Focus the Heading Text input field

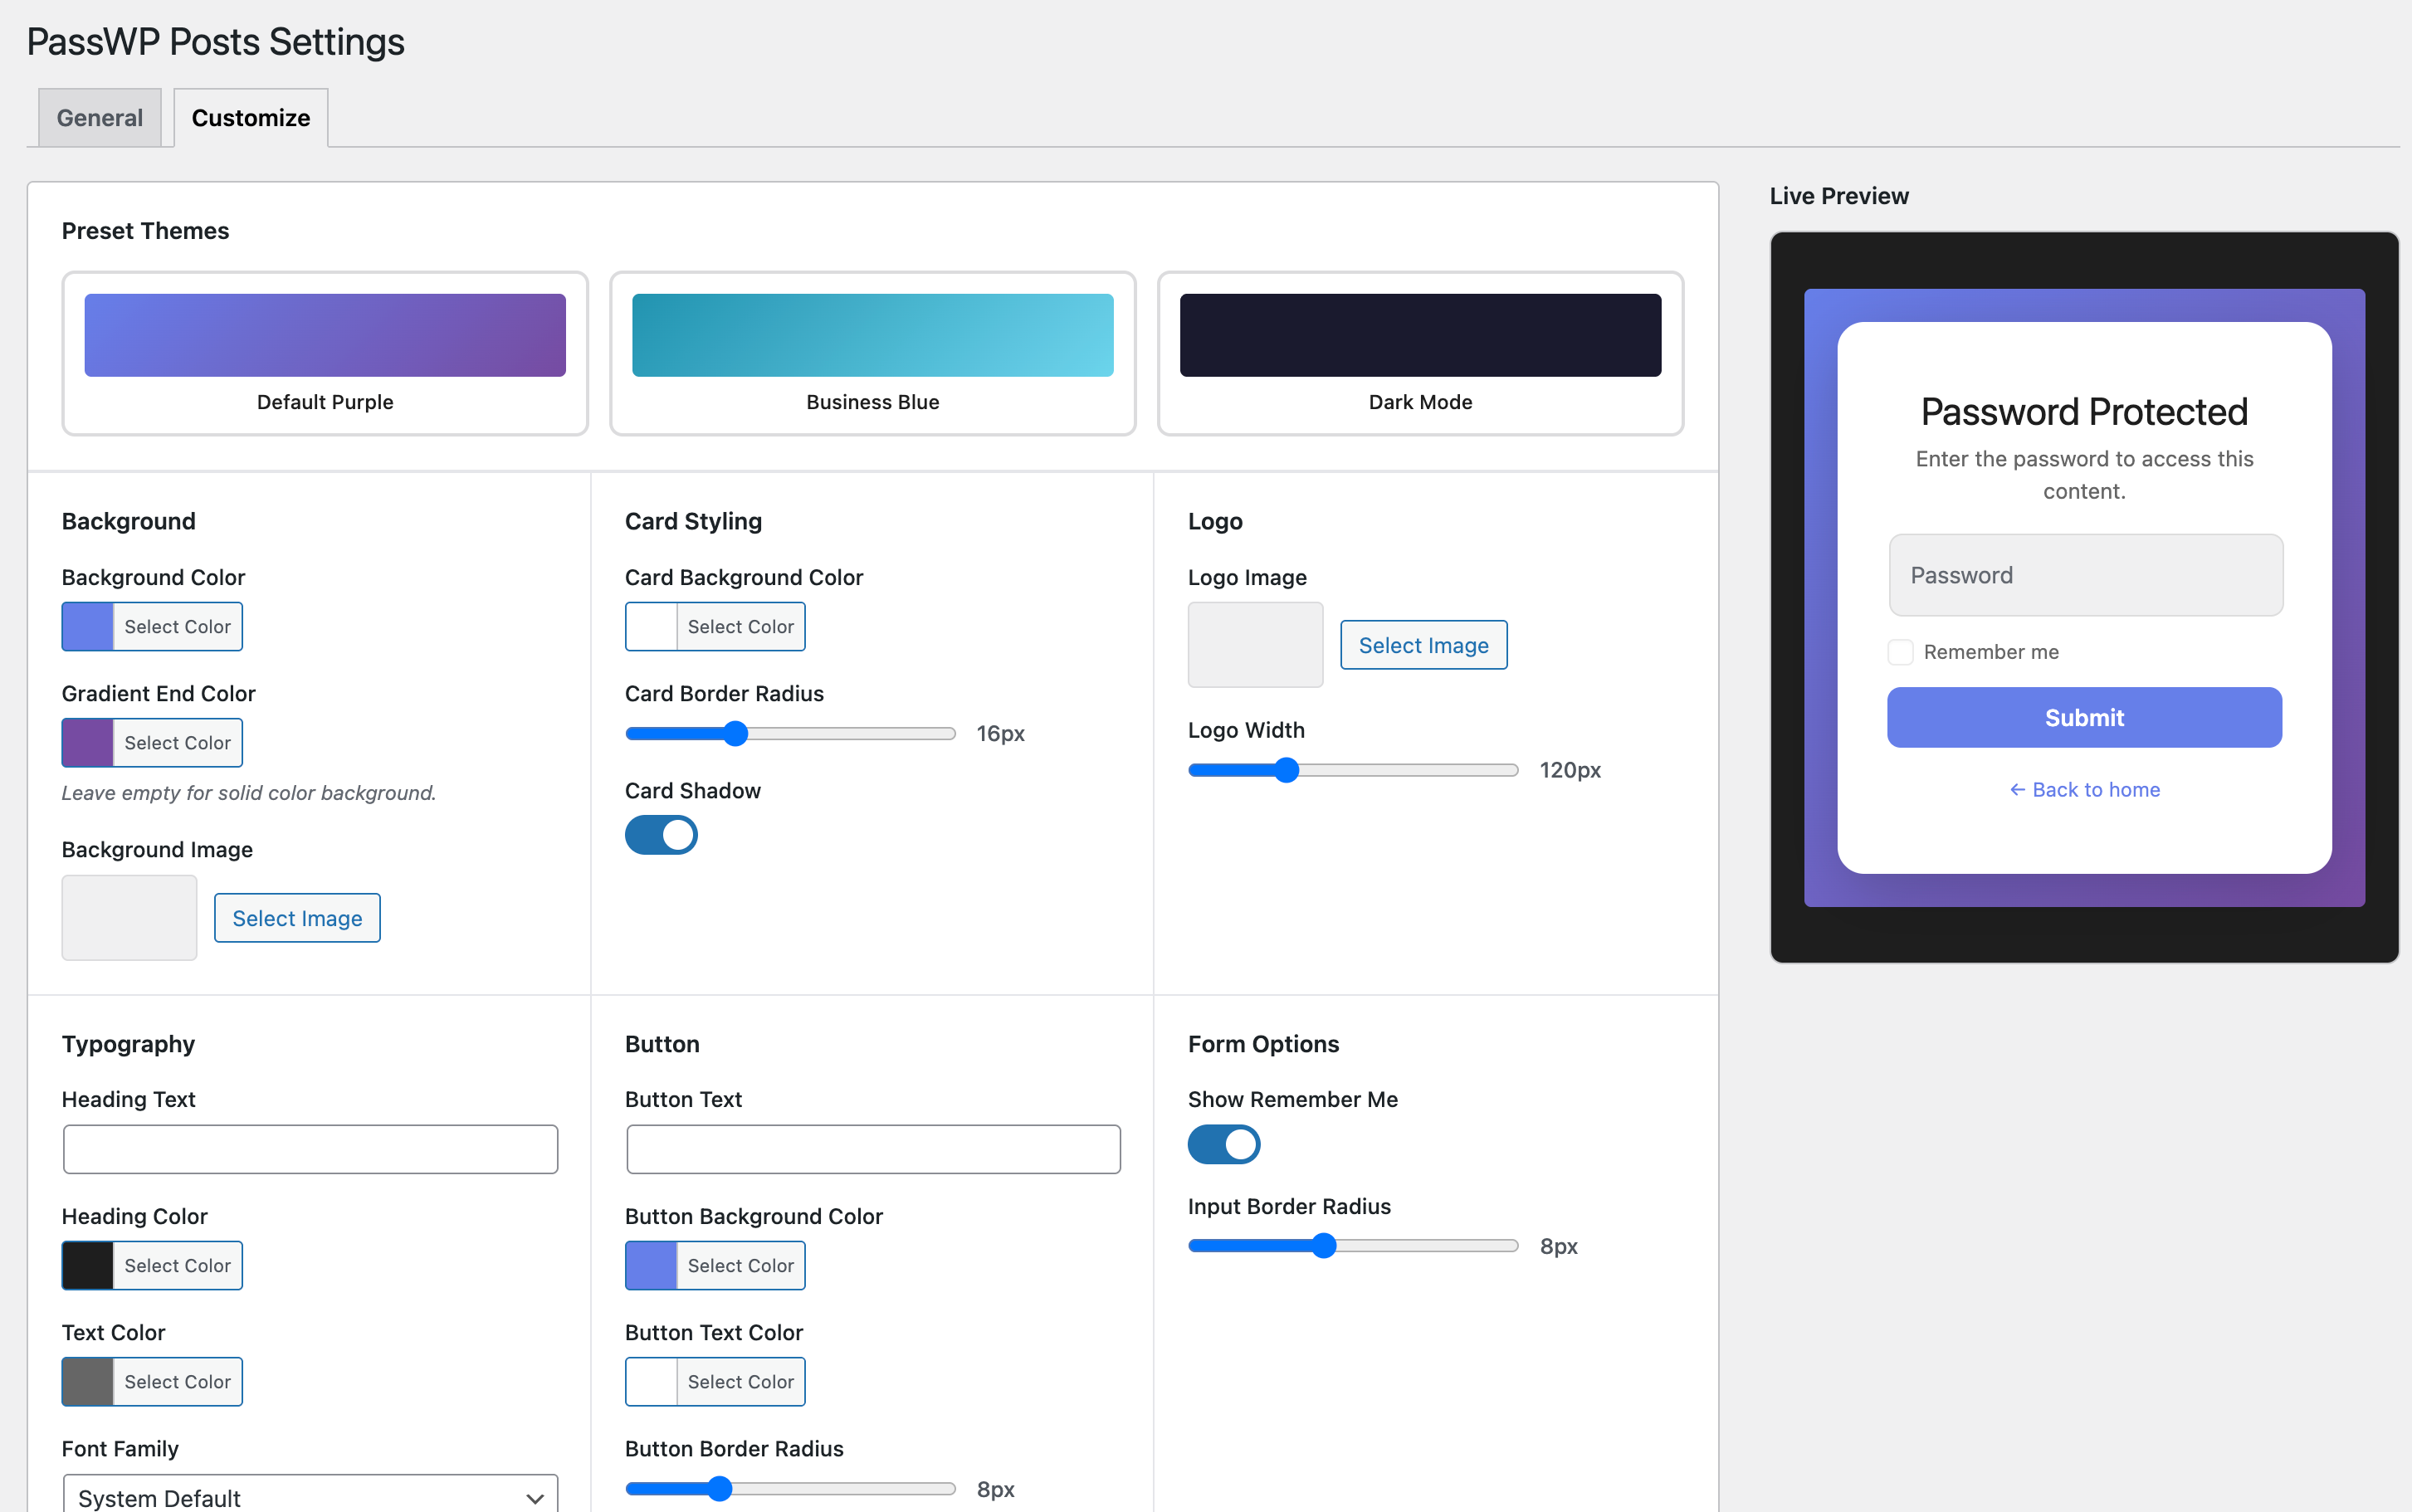coord(310,1149)
